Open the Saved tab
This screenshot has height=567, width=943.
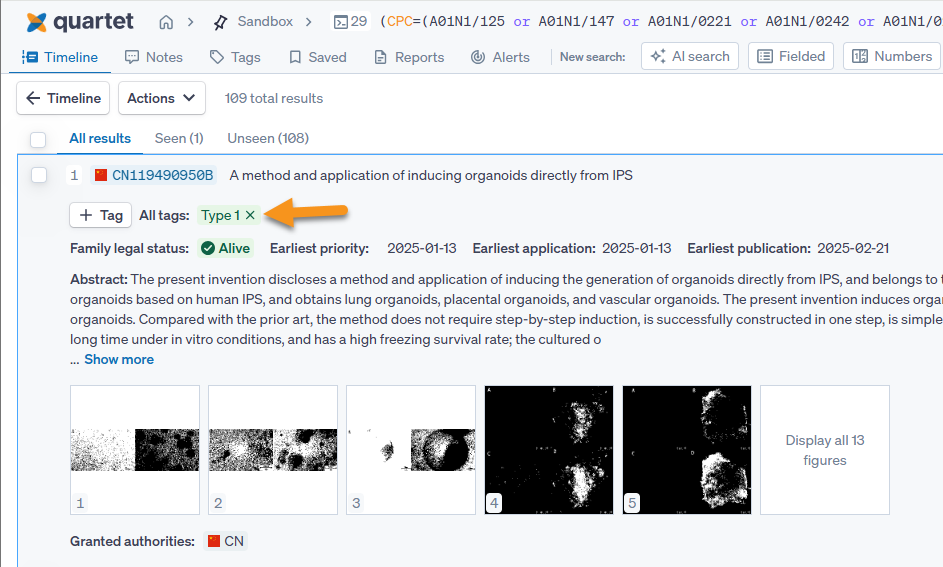[318, 57]
